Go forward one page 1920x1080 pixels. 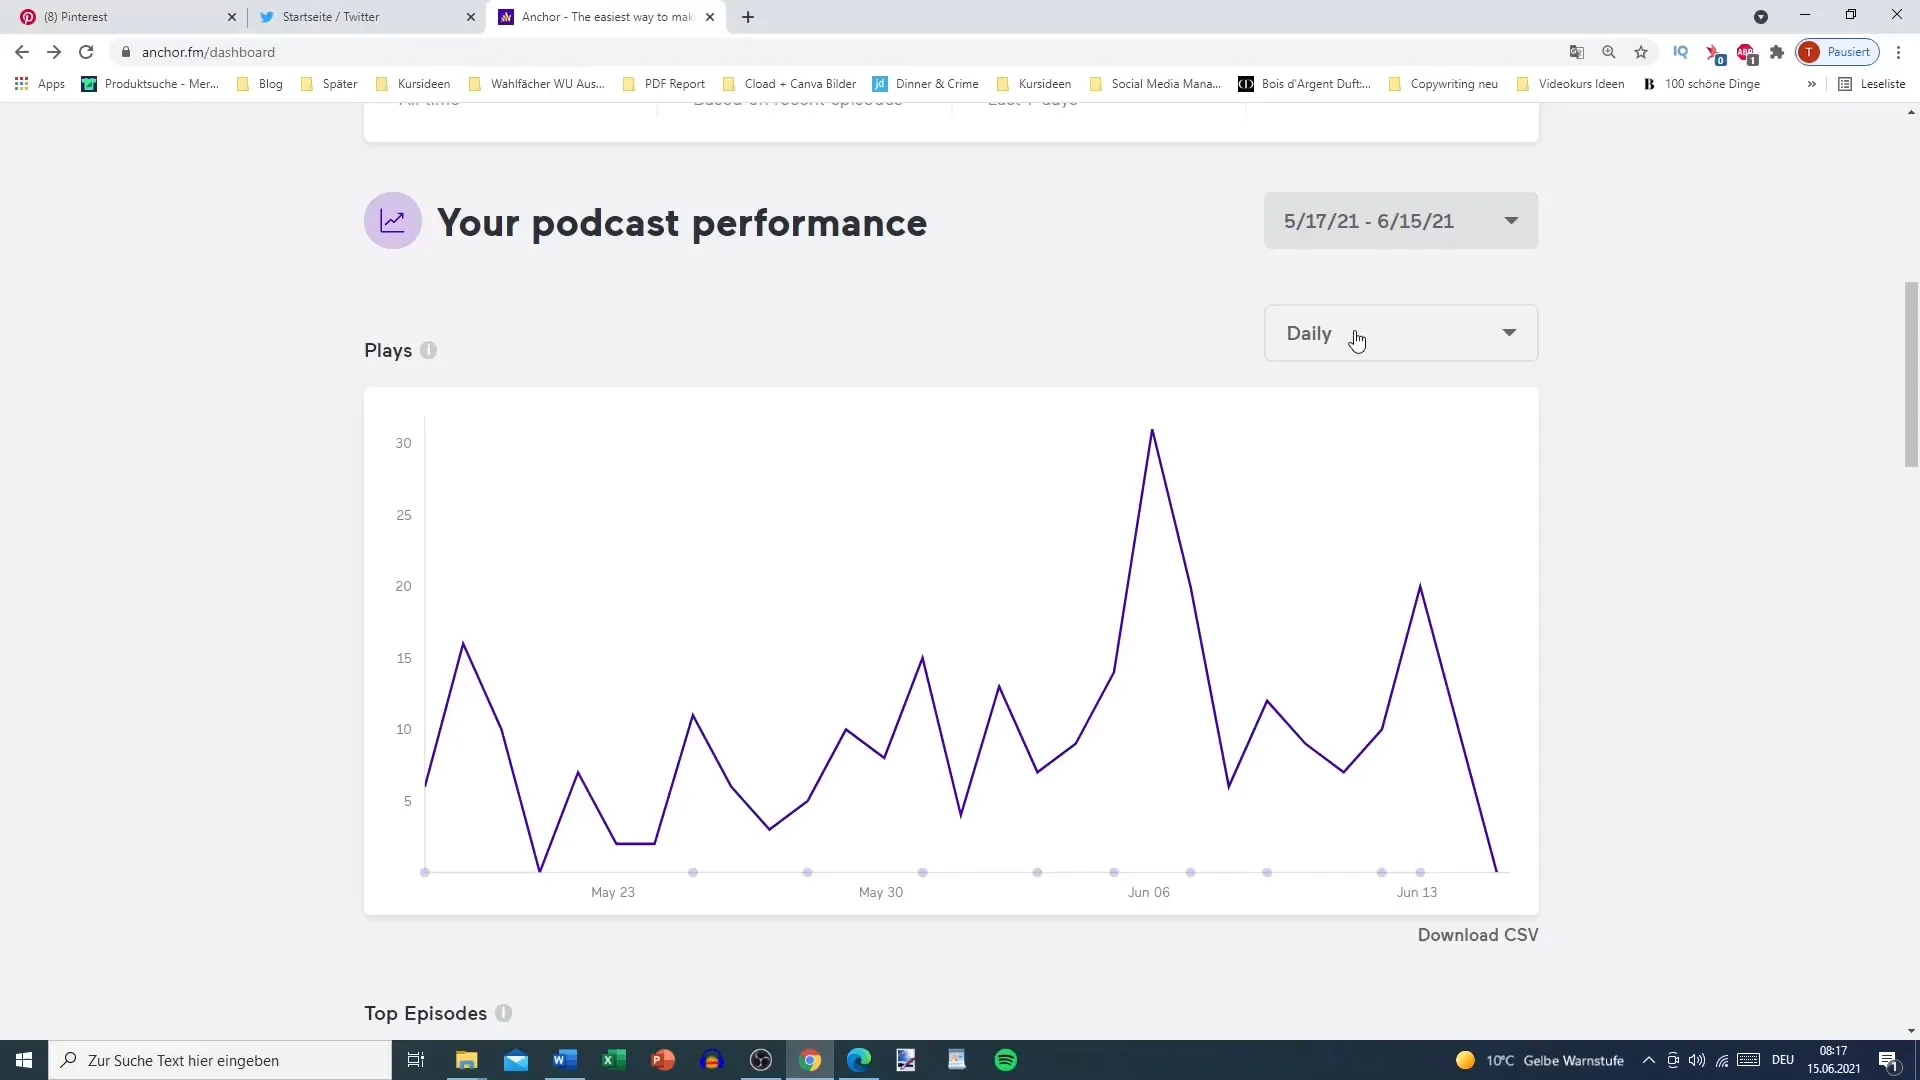pos(54,52)
